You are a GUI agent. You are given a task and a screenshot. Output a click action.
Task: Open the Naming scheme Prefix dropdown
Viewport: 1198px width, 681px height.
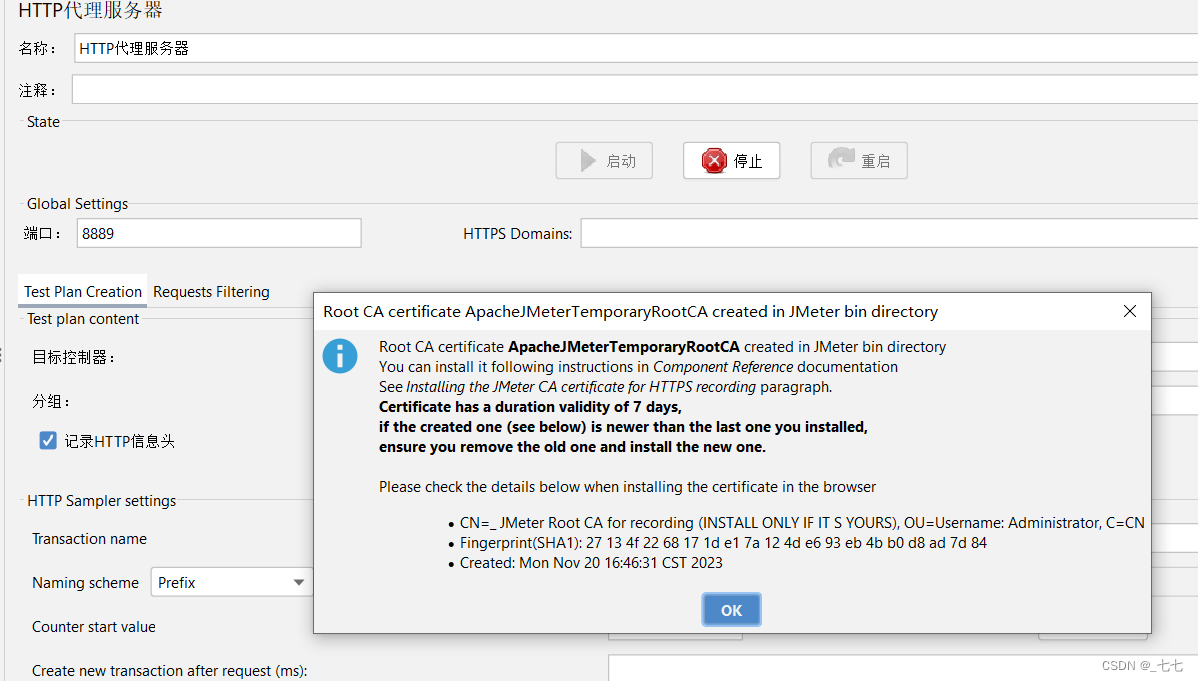point(232,582)
